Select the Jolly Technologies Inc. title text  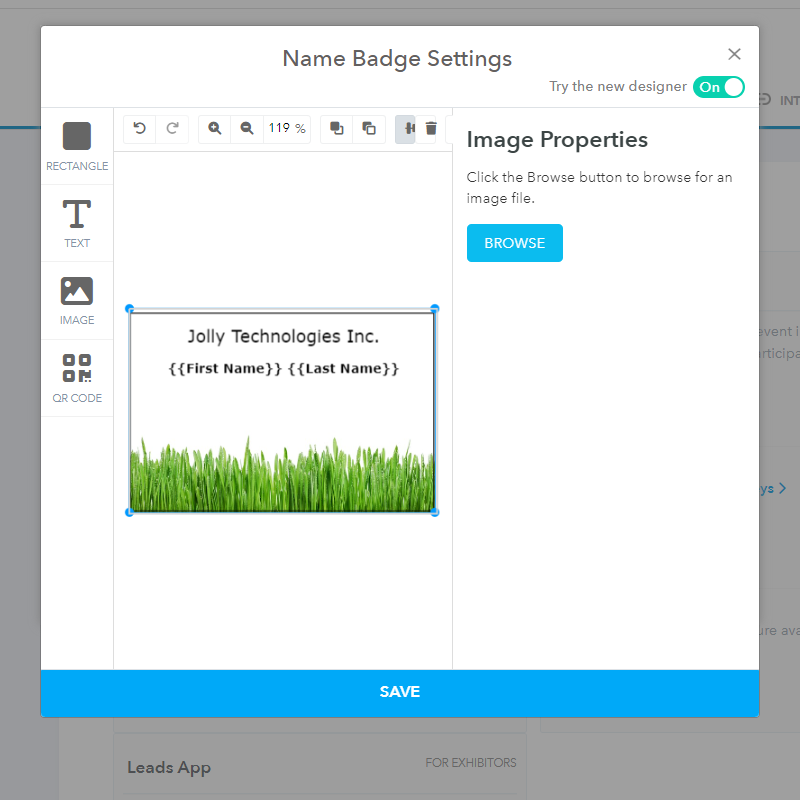pyautogui.click(x=282, y=336)
